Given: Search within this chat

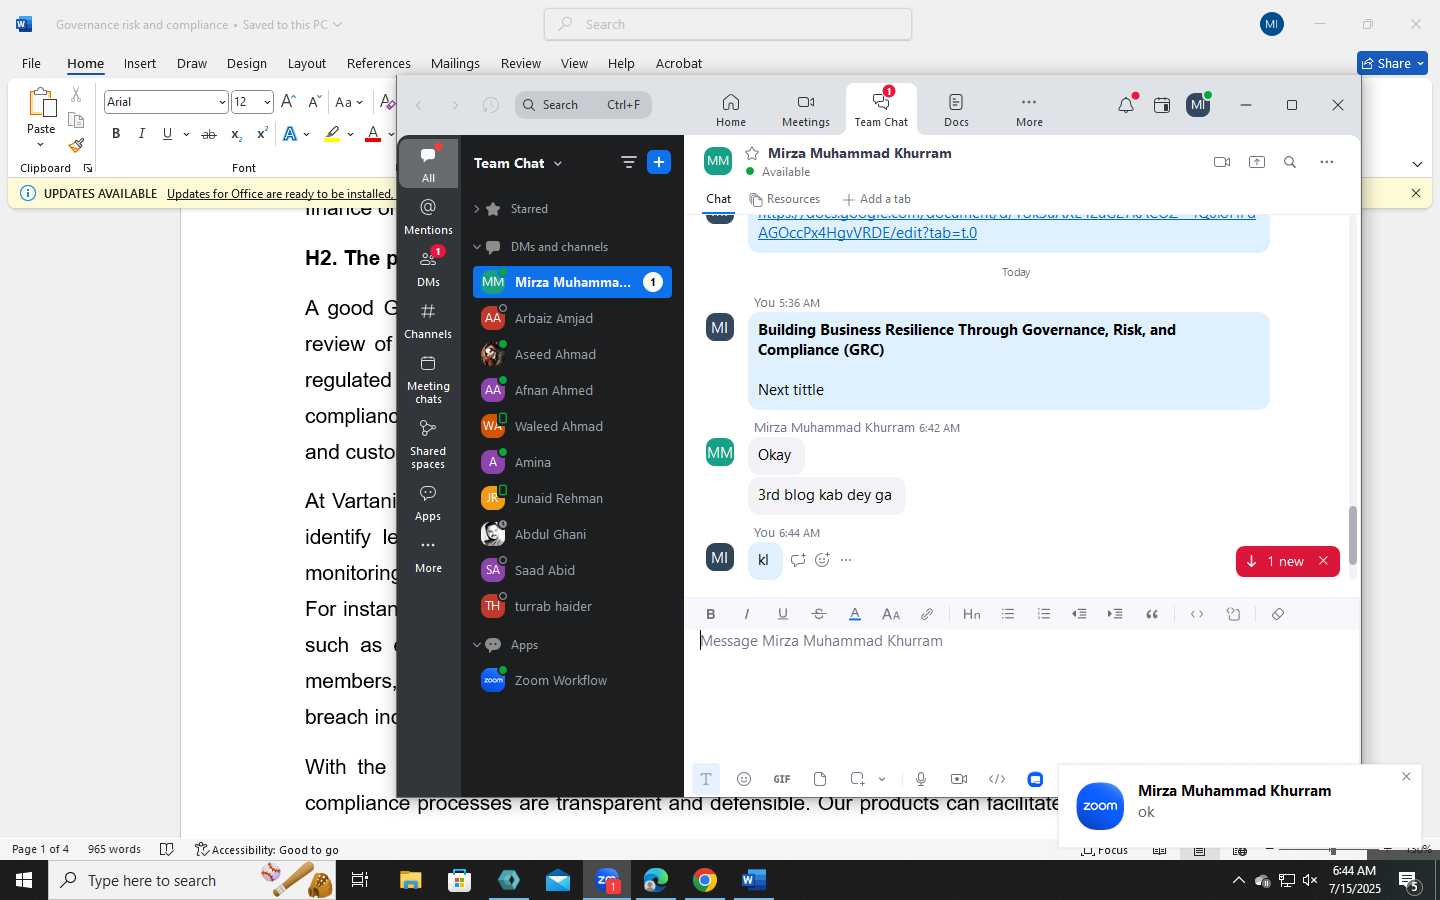Looking at the screenshot, I should click(x=1289, y=162).
